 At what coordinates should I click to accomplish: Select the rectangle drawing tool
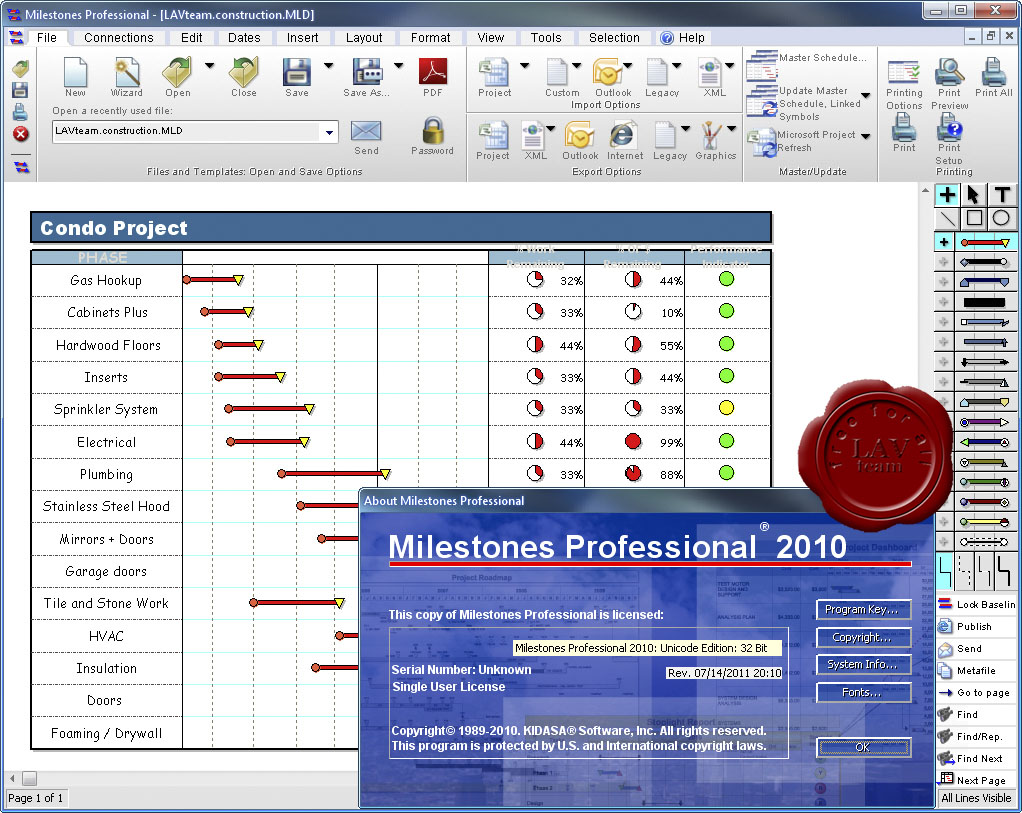tap(974, 218)
